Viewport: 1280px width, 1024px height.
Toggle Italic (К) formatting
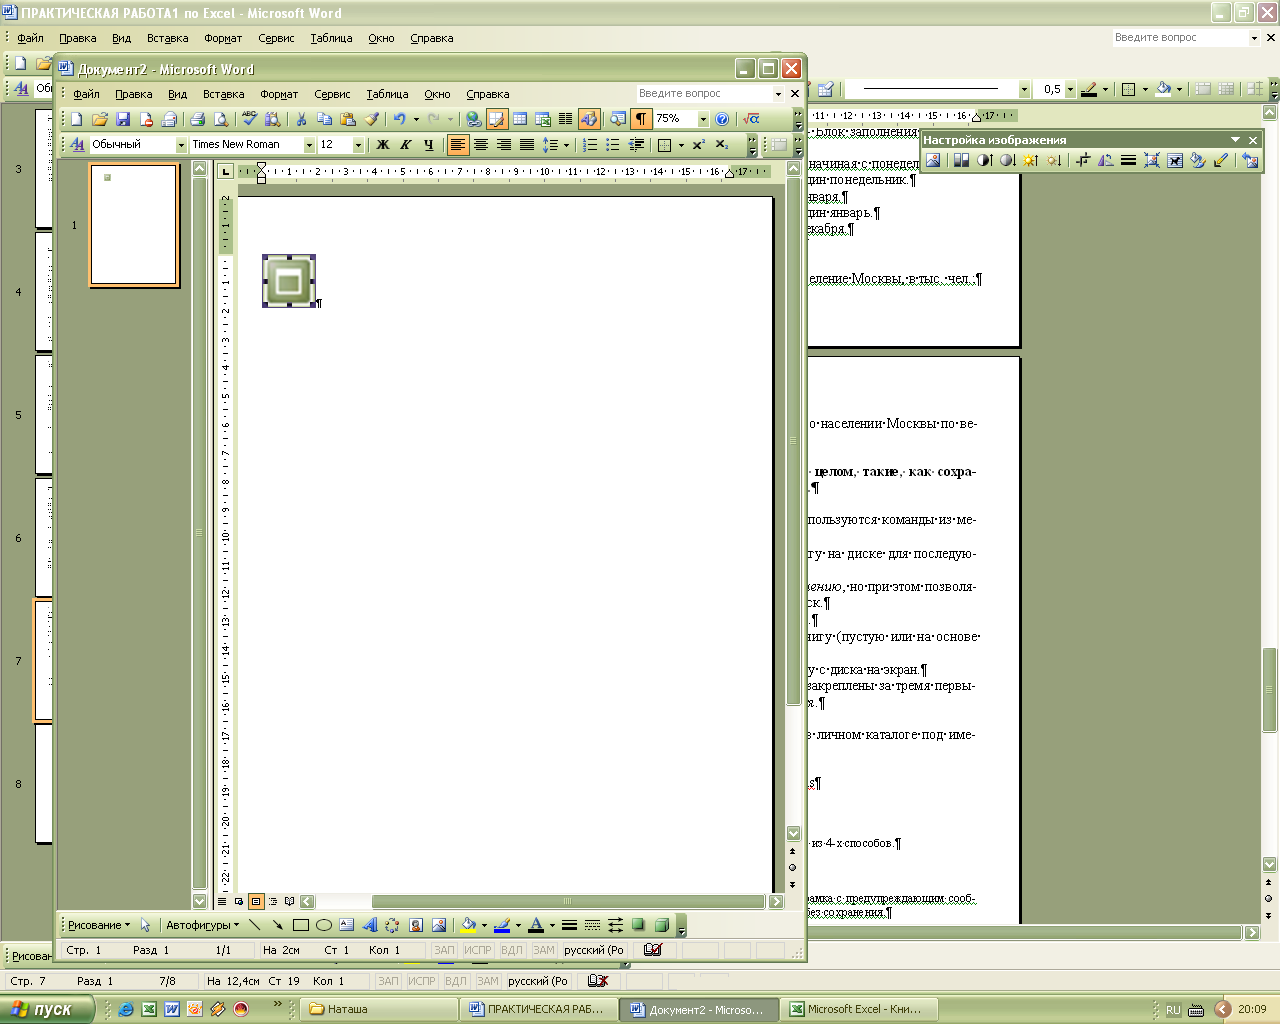click(x=405, y=145)
